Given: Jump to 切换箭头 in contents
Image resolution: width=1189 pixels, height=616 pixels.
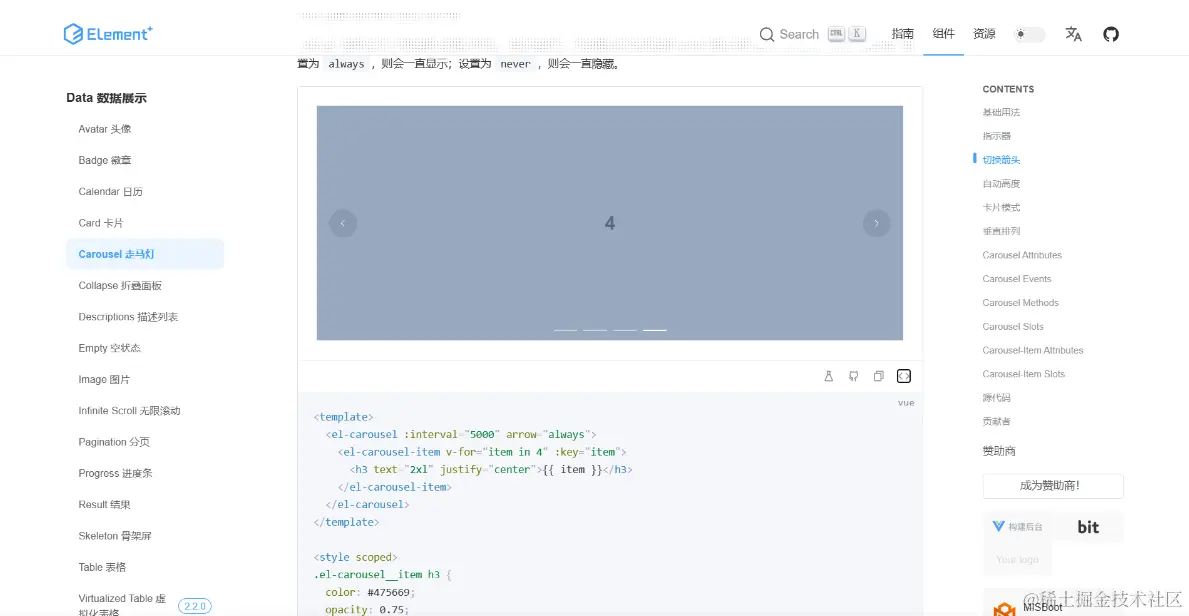Looking at the screenshot, I should pos(1001,160).
